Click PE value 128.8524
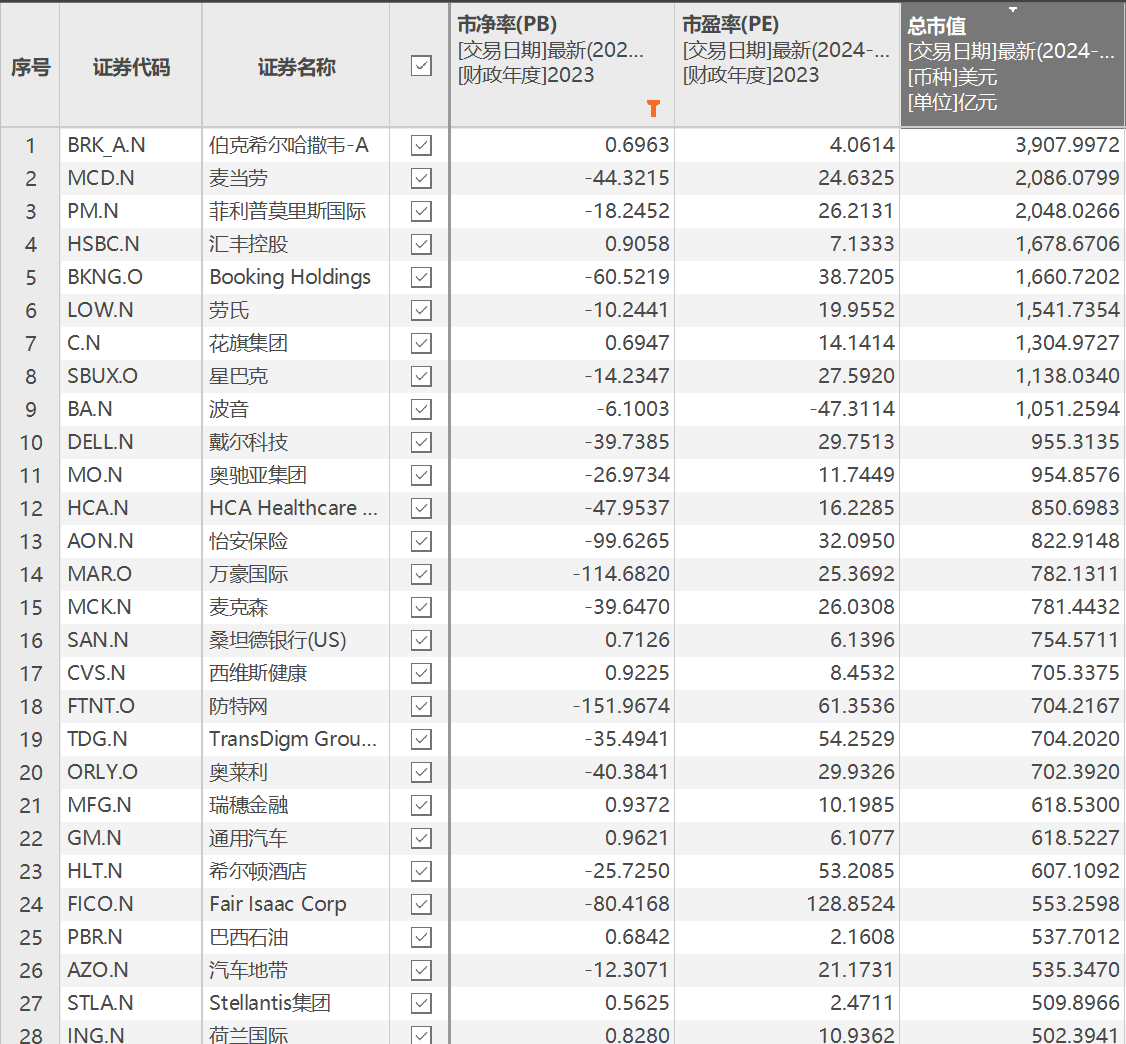 [850, 904]
